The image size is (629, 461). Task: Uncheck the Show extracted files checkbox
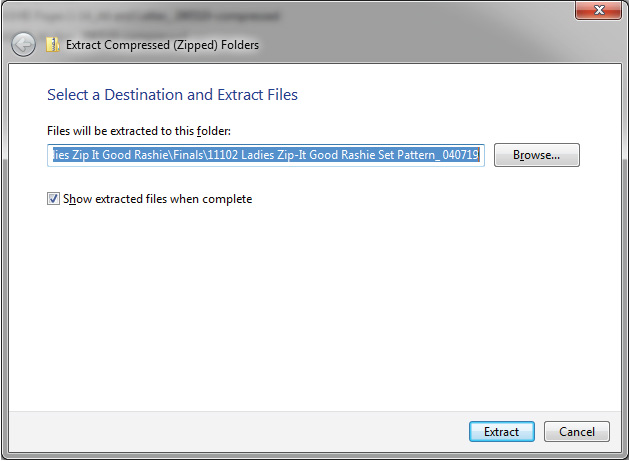click(53, 199)
